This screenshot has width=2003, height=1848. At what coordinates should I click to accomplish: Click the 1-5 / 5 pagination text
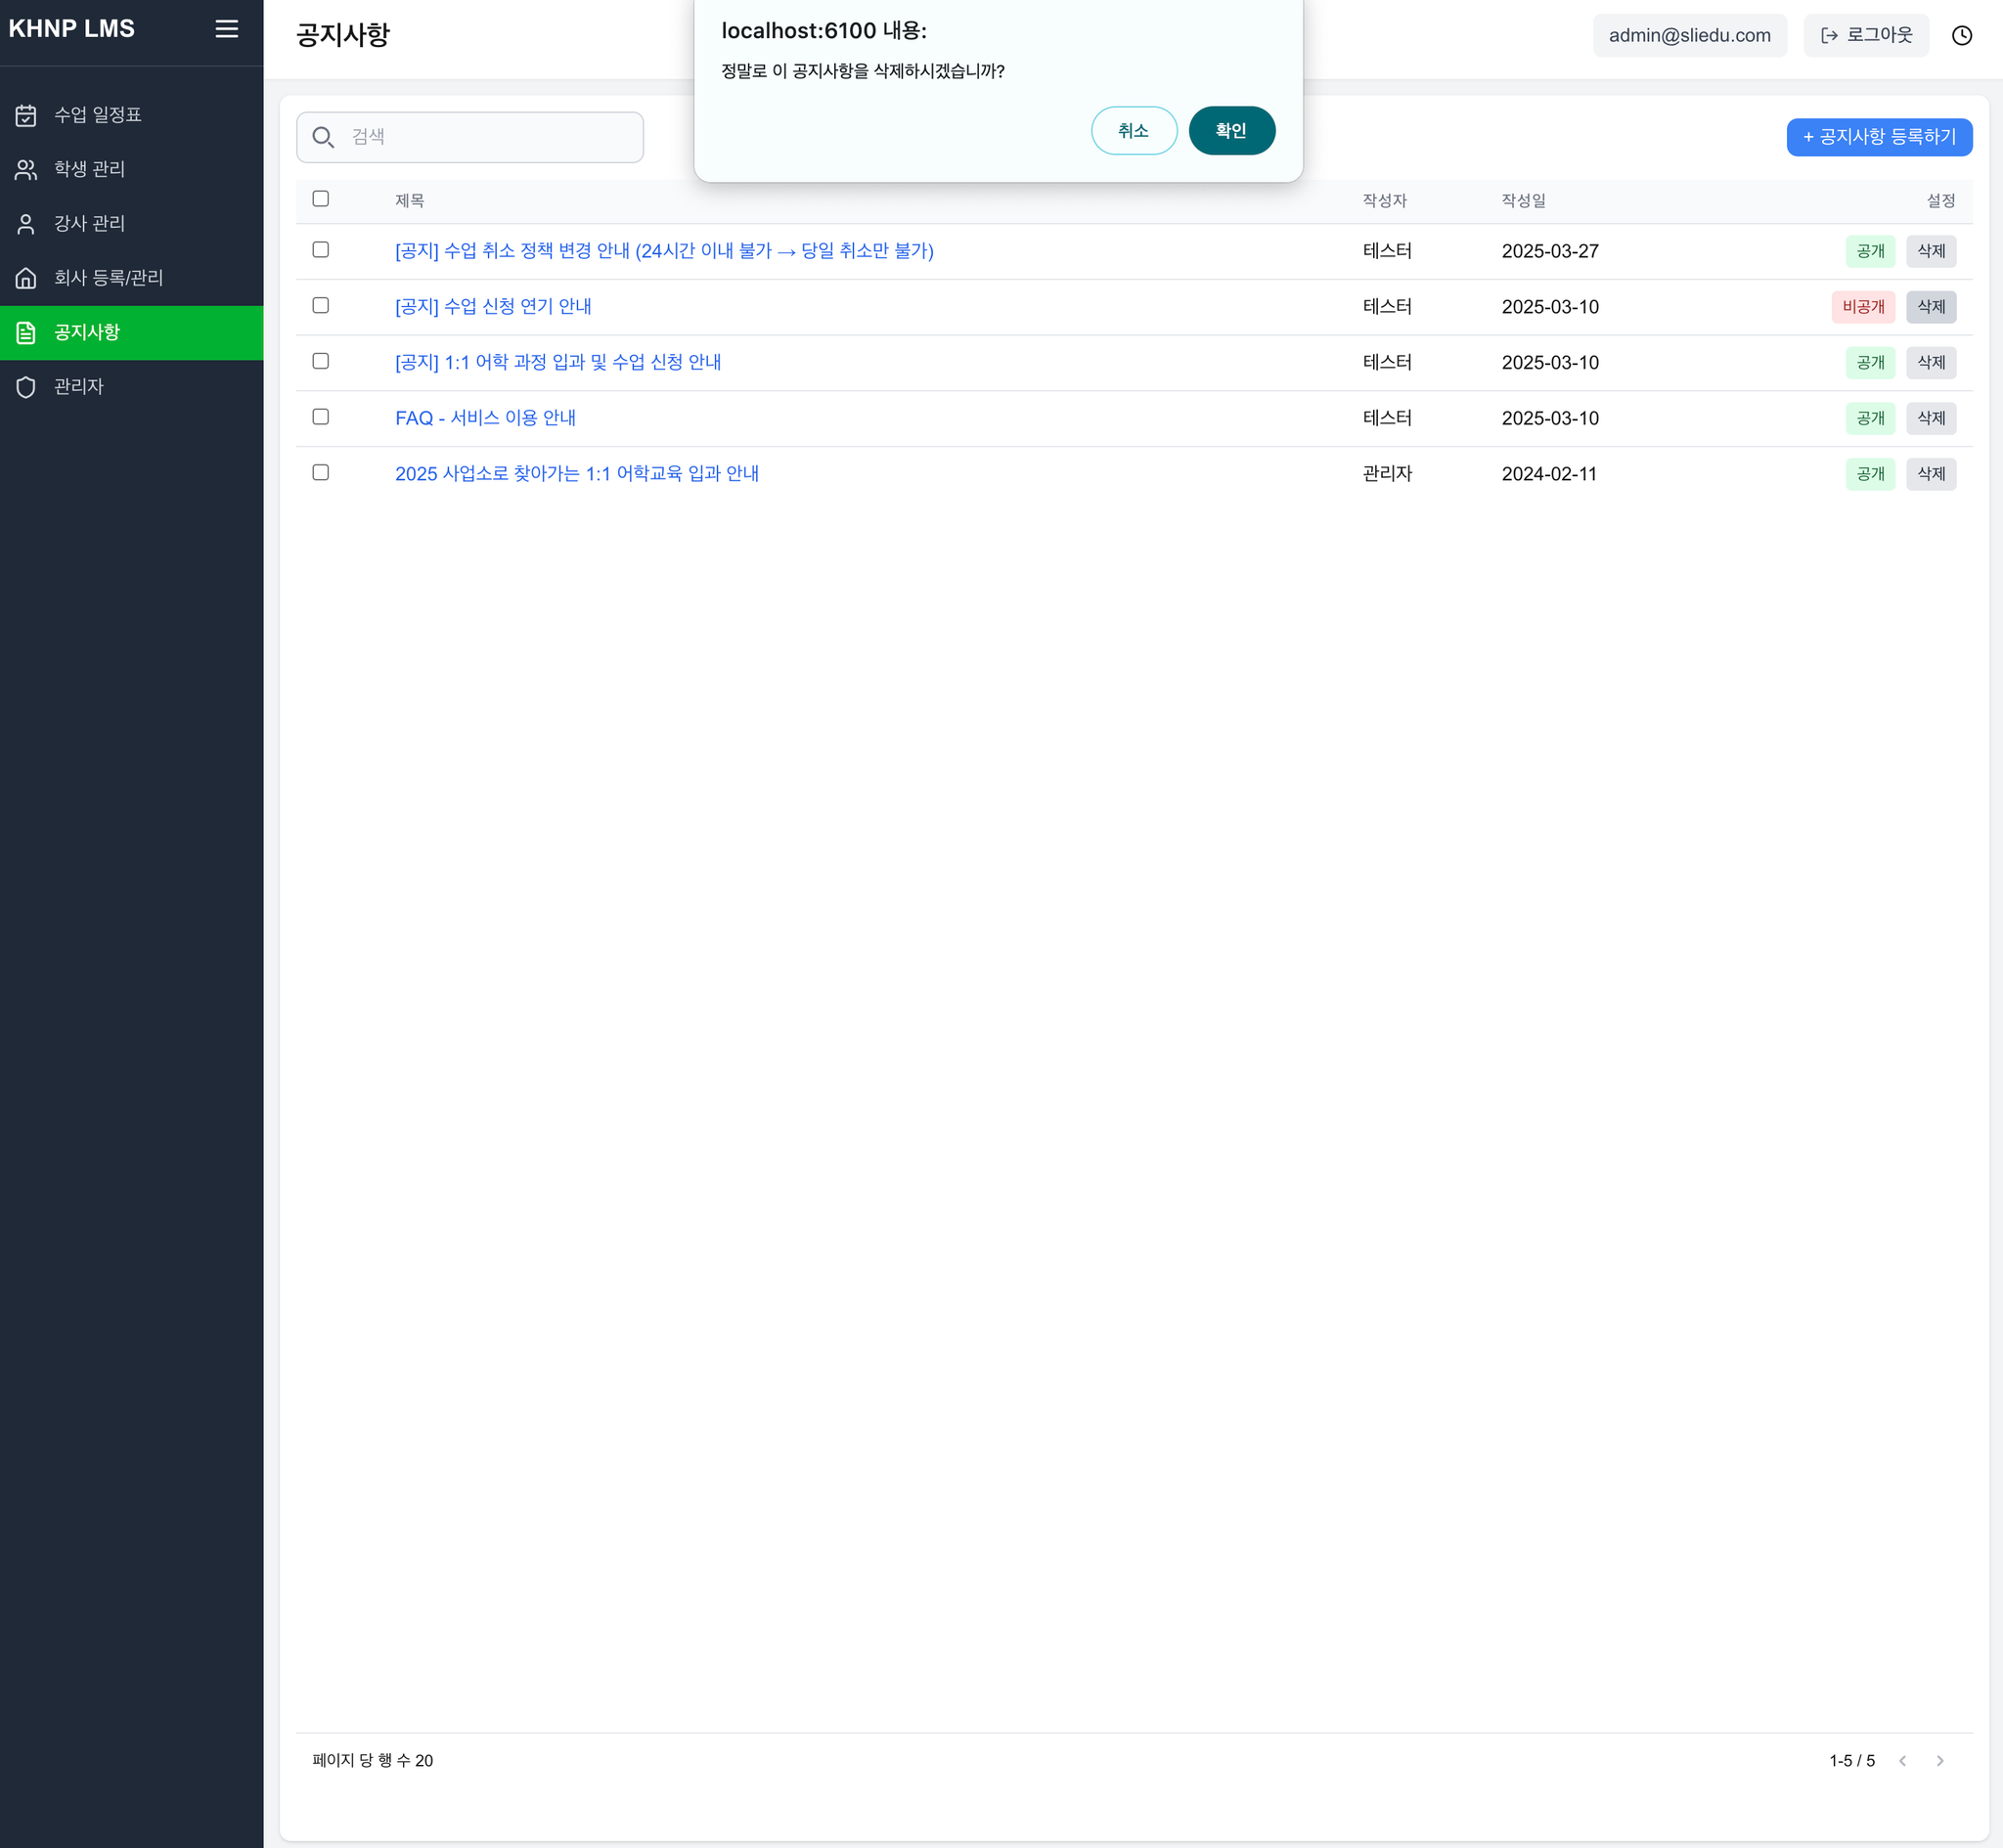pos(1852,1761)
